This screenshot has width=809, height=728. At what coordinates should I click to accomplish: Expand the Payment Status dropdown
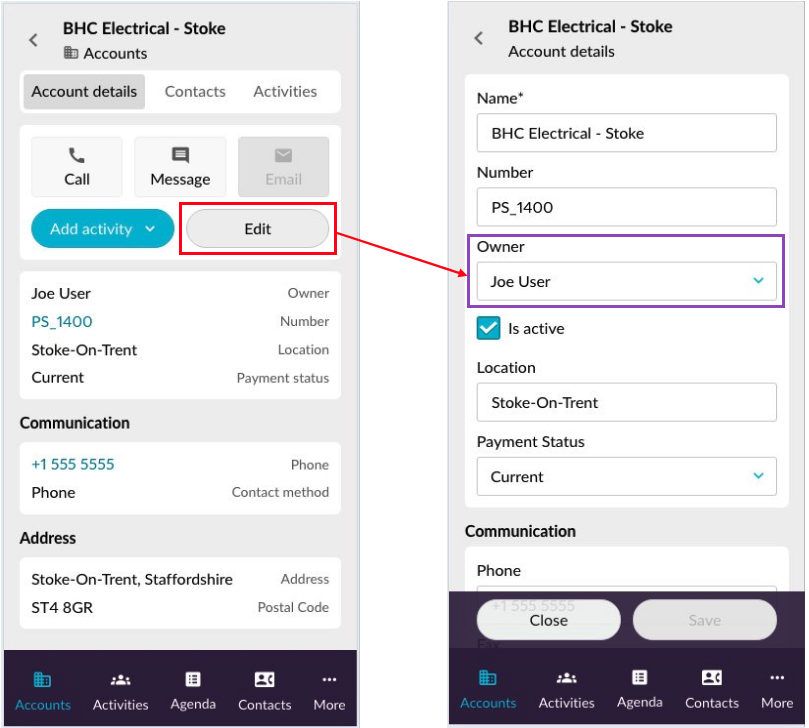pos(626,477)
